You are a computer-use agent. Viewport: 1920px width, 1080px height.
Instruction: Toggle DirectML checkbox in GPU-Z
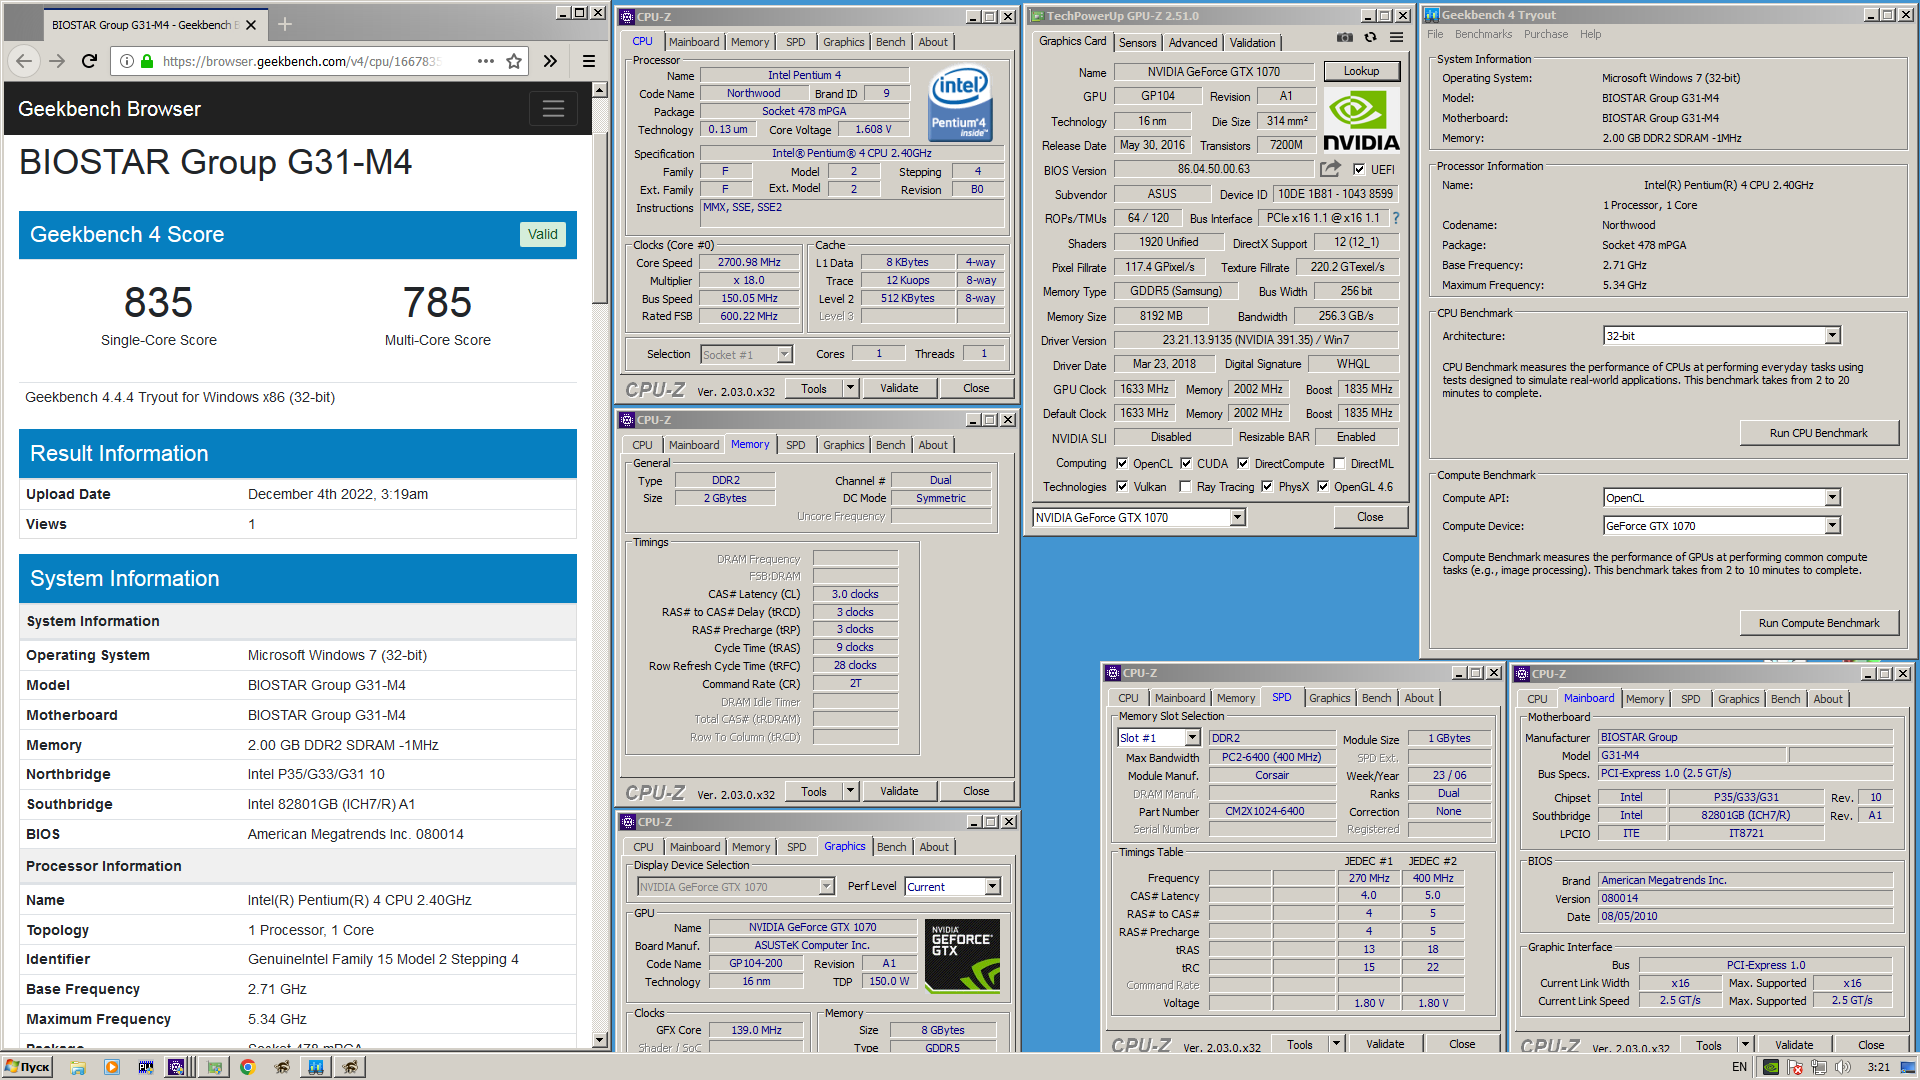pyautogui.click(x=1339, y=463)
